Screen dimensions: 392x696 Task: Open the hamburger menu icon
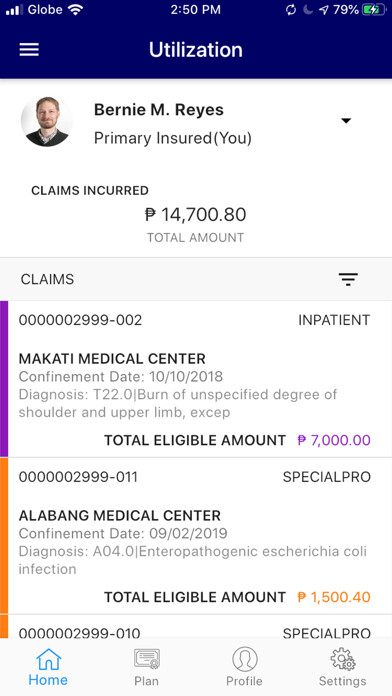pyautogui.click(x=29, y=50)
